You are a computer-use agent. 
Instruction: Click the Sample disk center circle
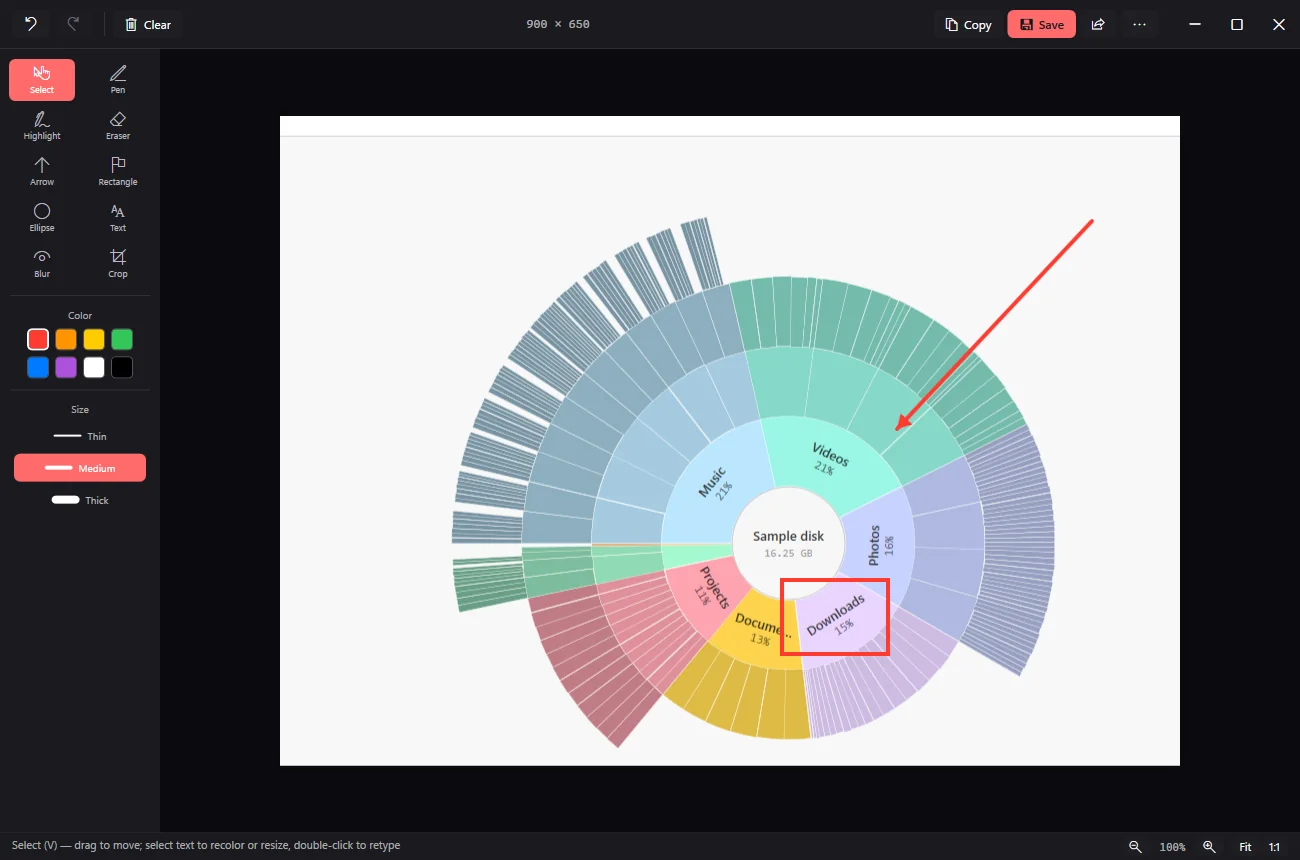click(788, 543)
